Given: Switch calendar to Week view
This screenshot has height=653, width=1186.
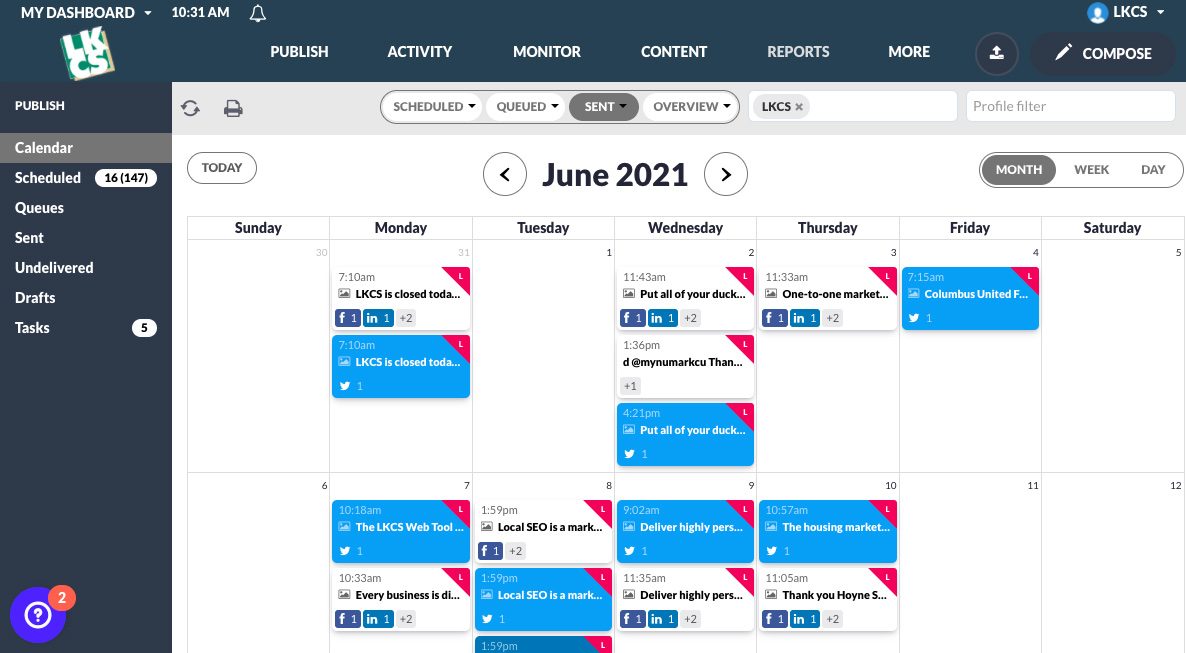Looking at the screenshot, I should tap(1091, 170).
